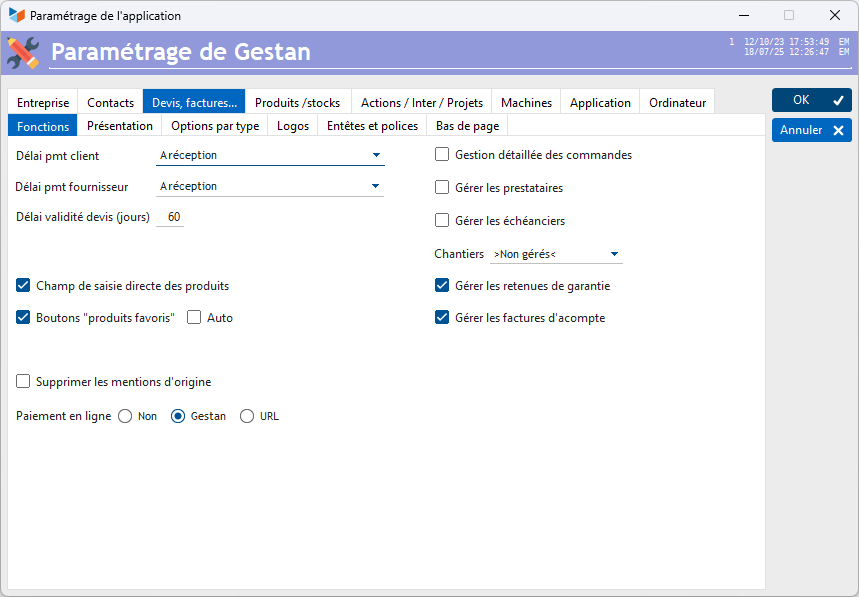
Task: Click the wrench and pencil settings icon
Action: (x=23, y=52)
